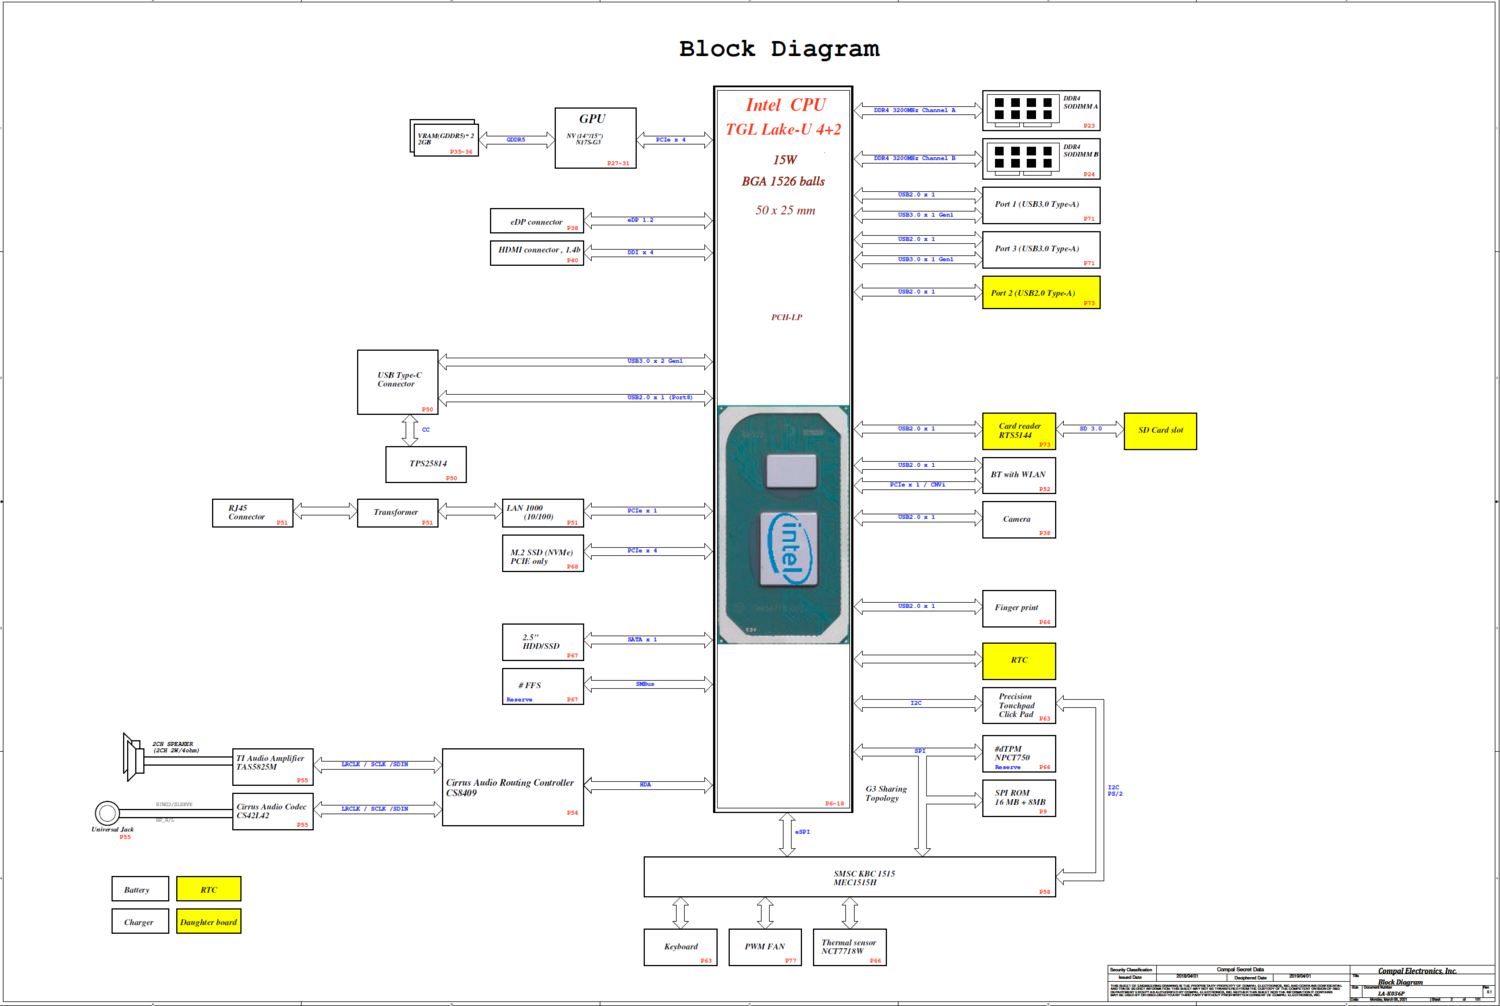Select the TI Audio Amplifier TAS5825M block
Screen dimensions: 1500x1006
[273, 767]
